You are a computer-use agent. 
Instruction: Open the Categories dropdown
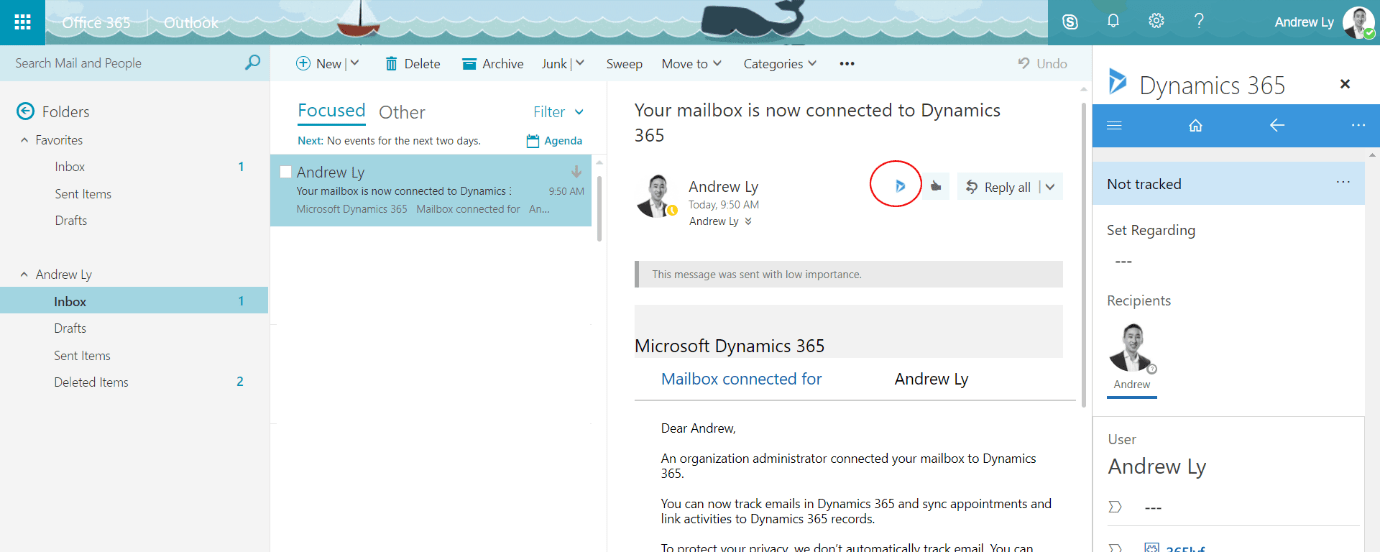pyautogui.click(x=780, y=63)
